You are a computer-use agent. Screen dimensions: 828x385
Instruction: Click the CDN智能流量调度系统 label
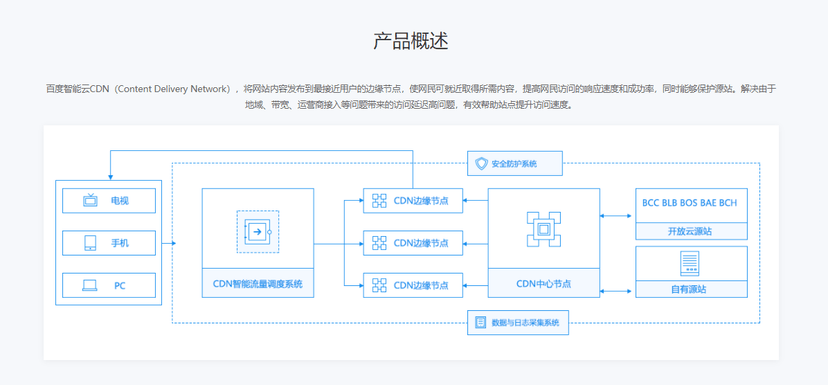(258, 284)
